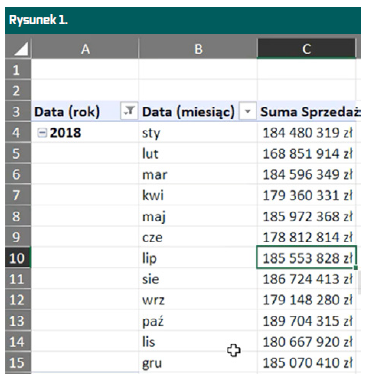The height and width of the screenshot is (380, 366).
Task: Select row 15 header
Action: coord(18,362)
